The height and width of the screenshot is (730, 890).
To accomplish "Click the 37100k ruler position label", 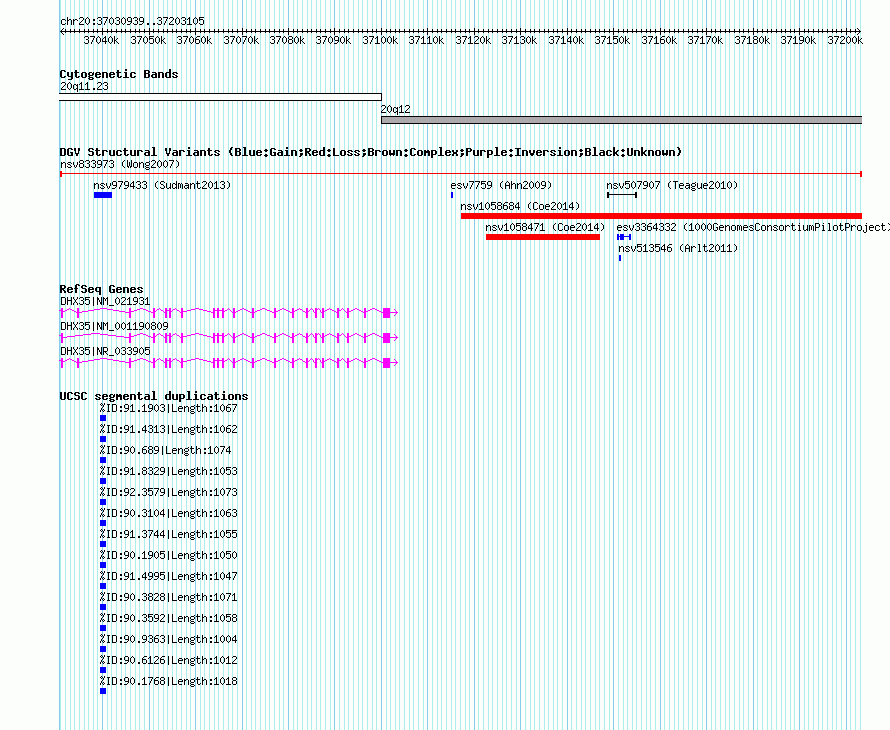I will click(380, 40).
